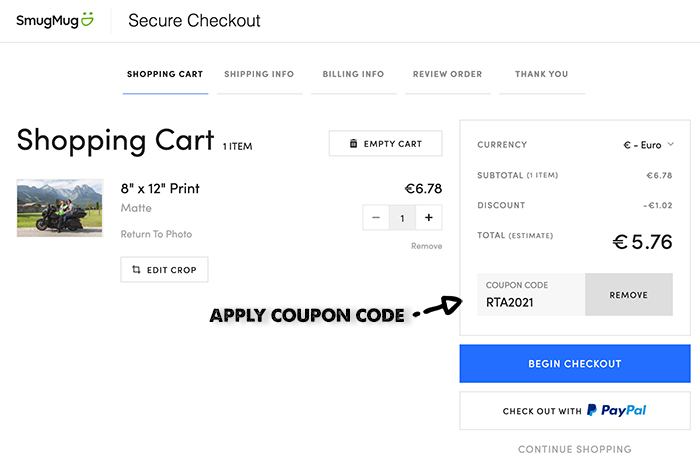
Task: Click the currency dropdown chevron arrow
Action: point(671,144)
